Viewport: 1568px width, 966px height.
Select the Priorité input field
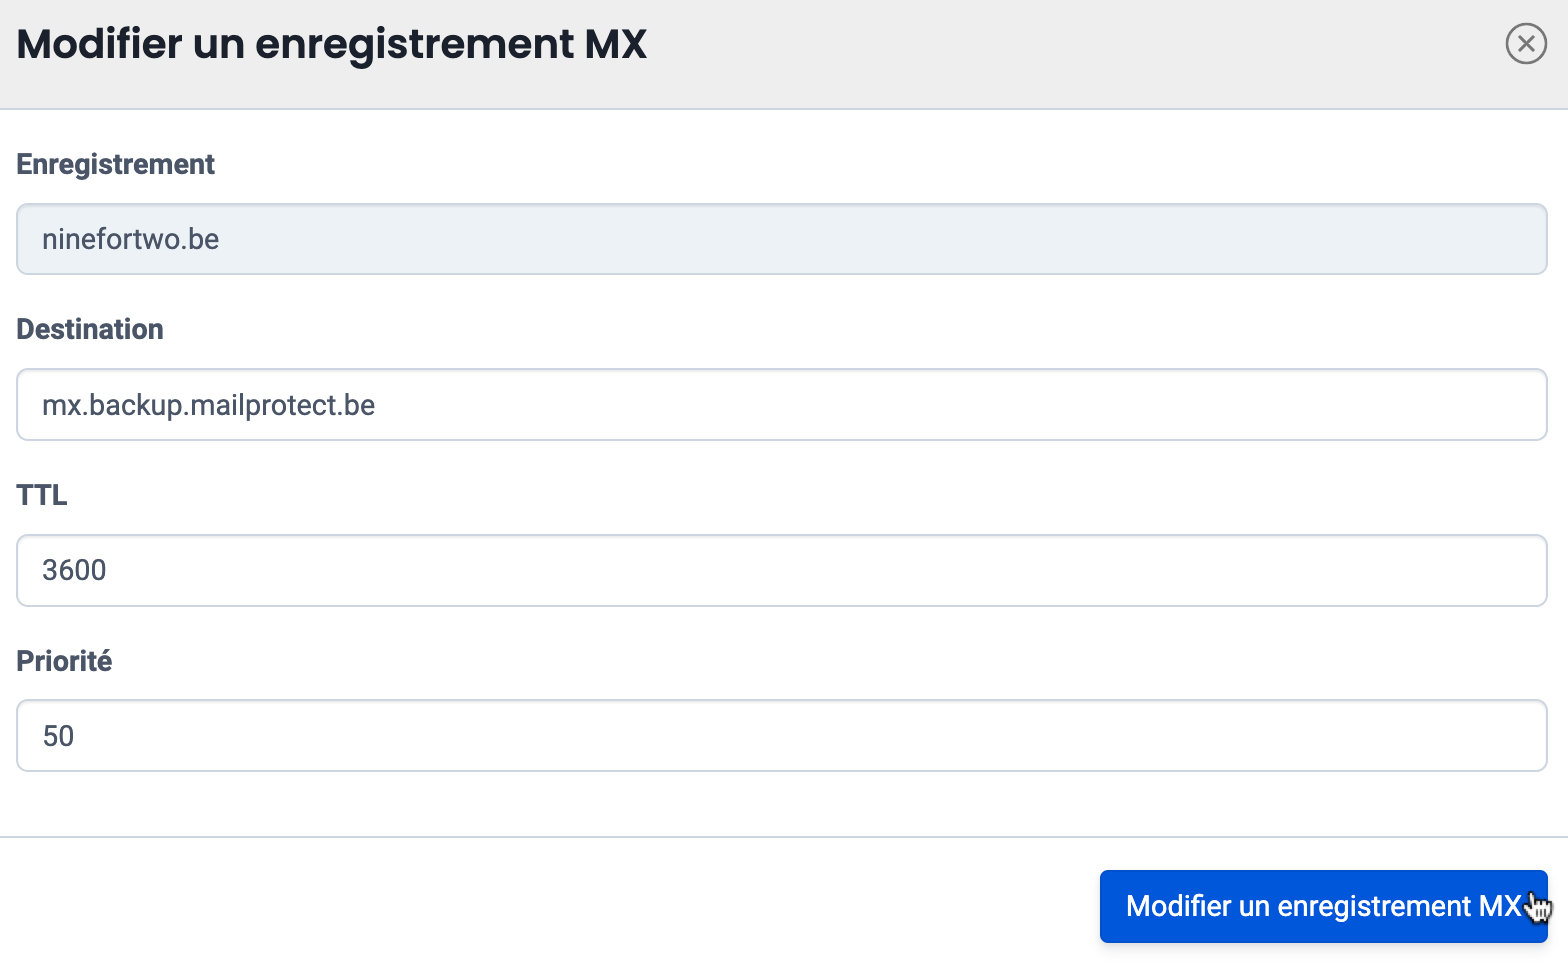(x=780, y=736)
